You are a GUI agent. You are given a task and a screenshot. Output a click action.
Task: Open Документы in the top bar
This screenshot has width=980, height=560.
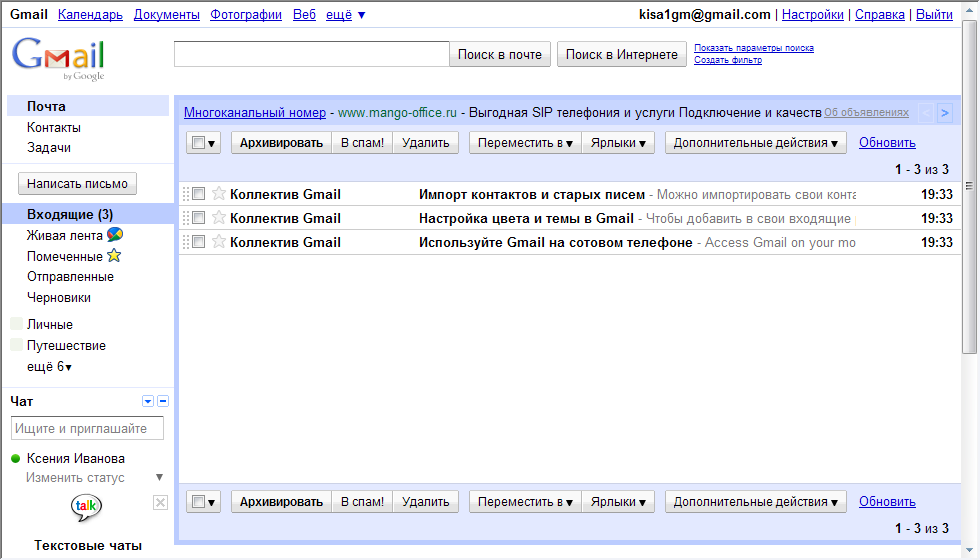pos(167,14)
